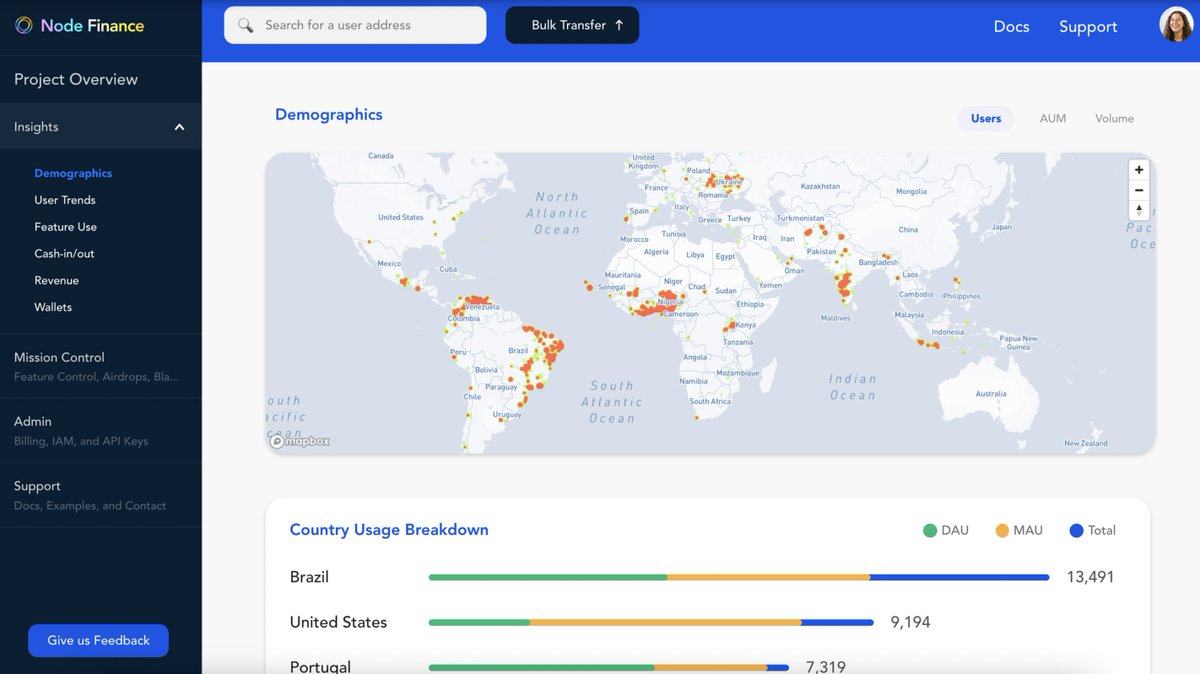Open the user profile avatar
This screenshot has width=1200, height=674.
(x=1176, y=25)
